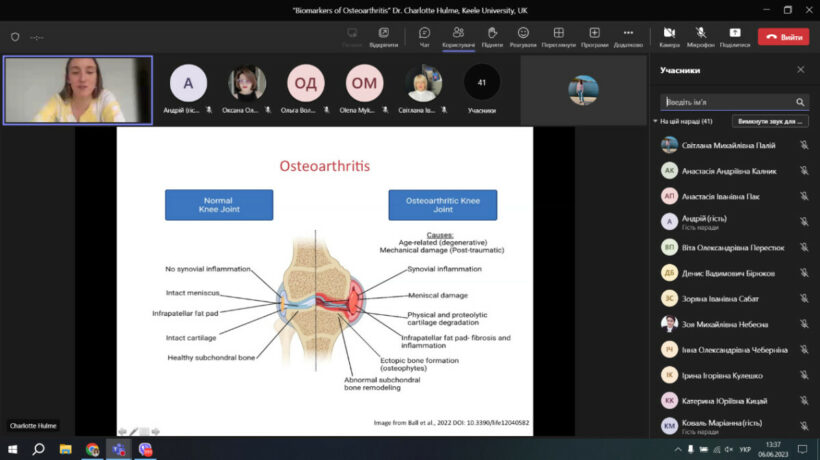
Task: Collapse the 'На цій нараді (41)' list
Action: pos(655,121)
